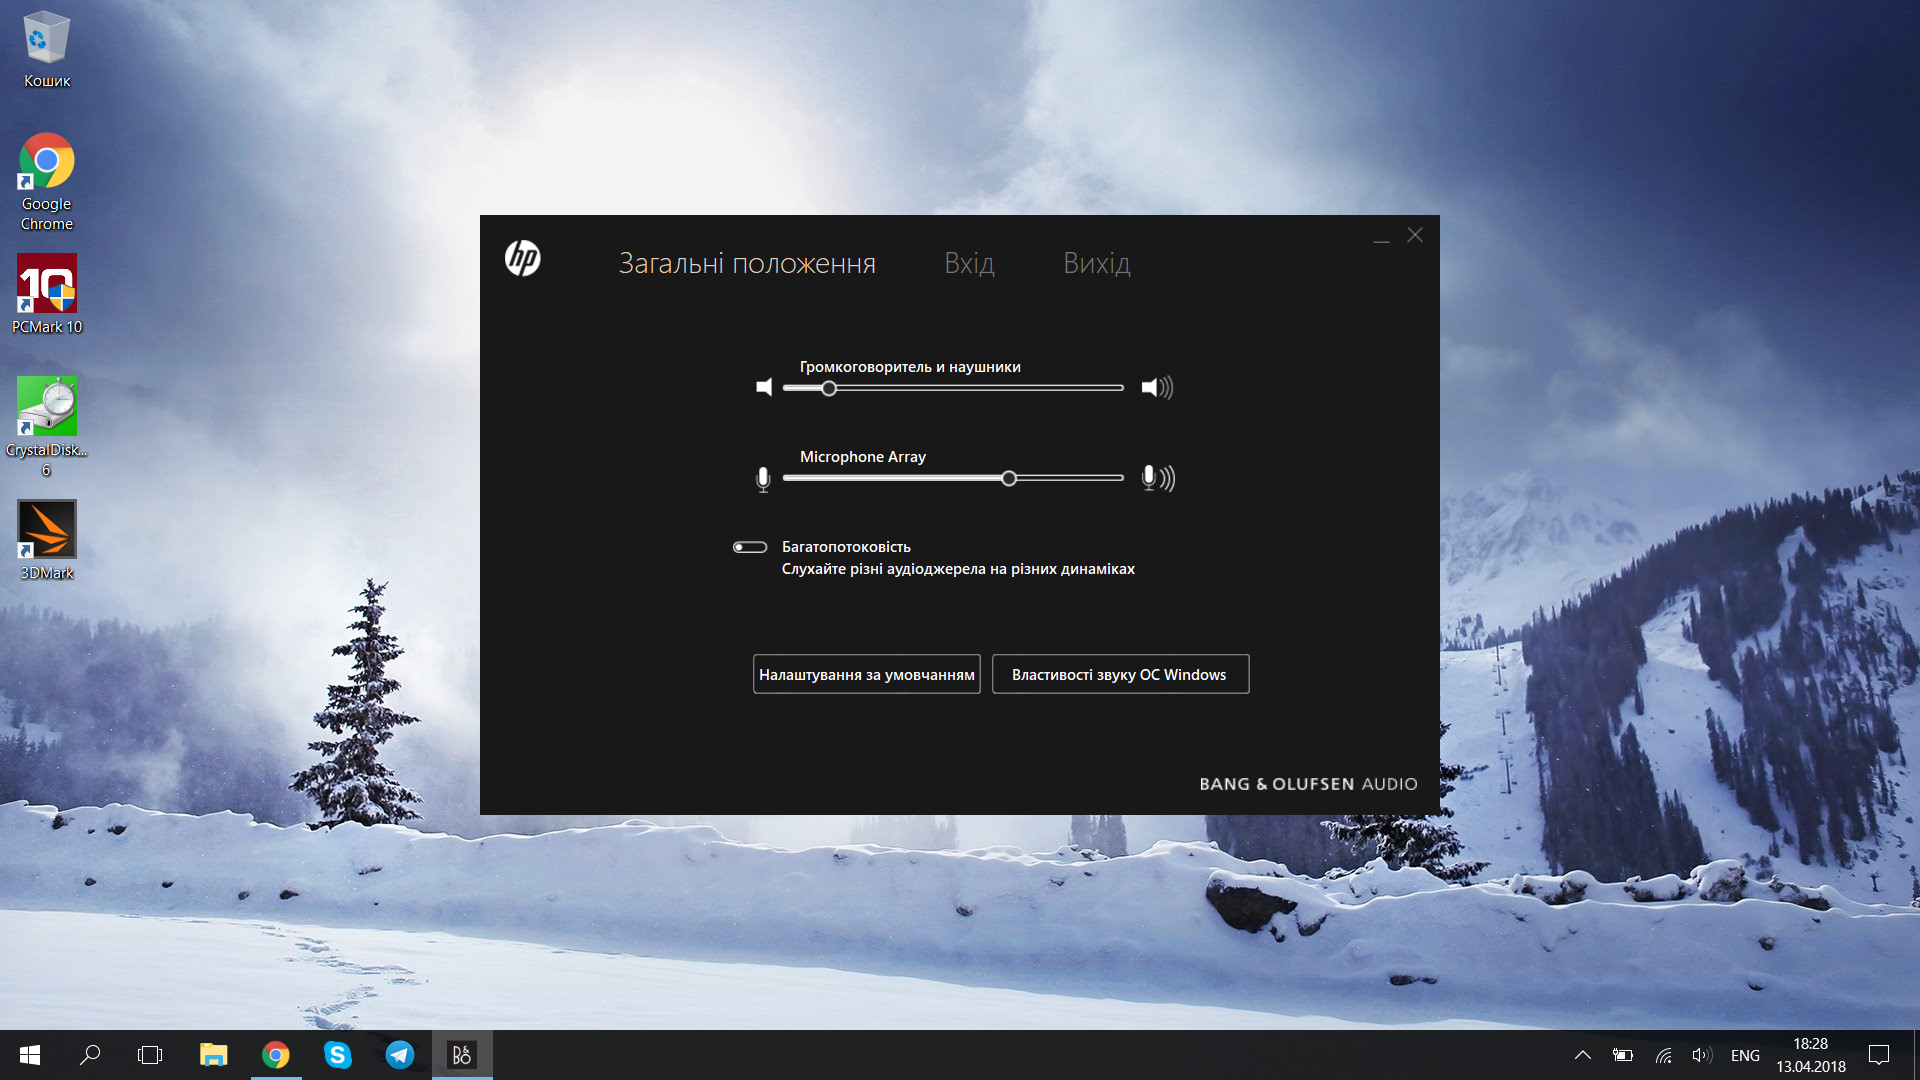1920x1080 pixels.
Task: Switch to the Вихід tab
Action: pos(1097,263)
